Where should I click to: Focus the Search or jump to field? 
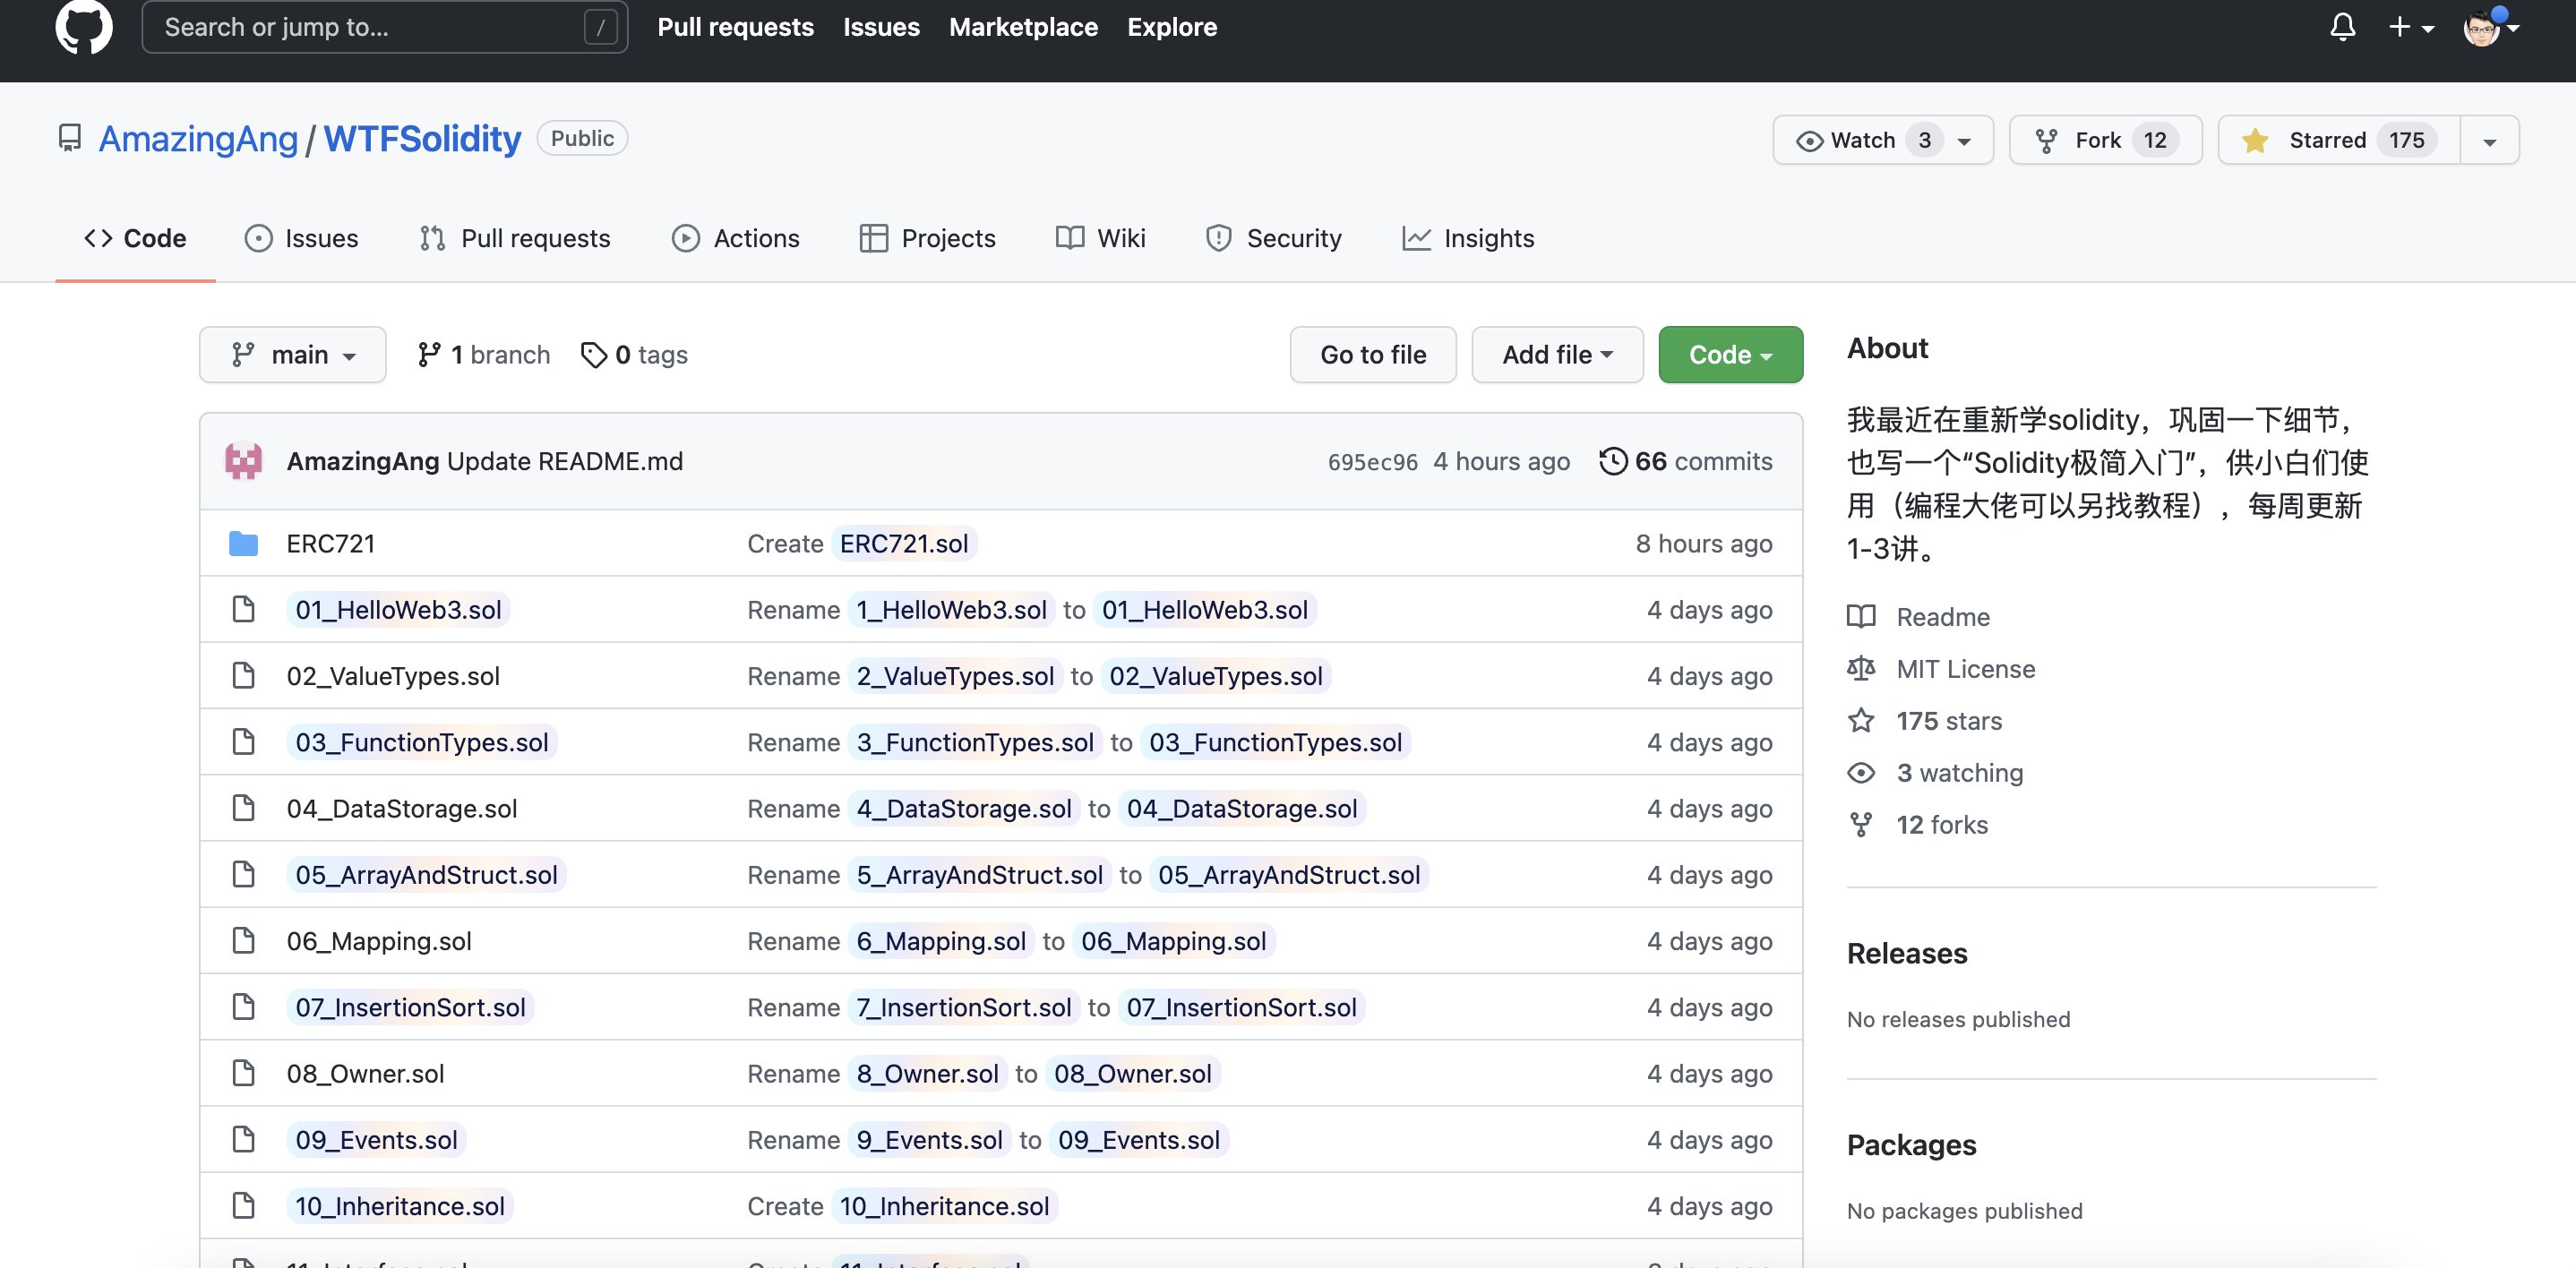pos(370,27)
